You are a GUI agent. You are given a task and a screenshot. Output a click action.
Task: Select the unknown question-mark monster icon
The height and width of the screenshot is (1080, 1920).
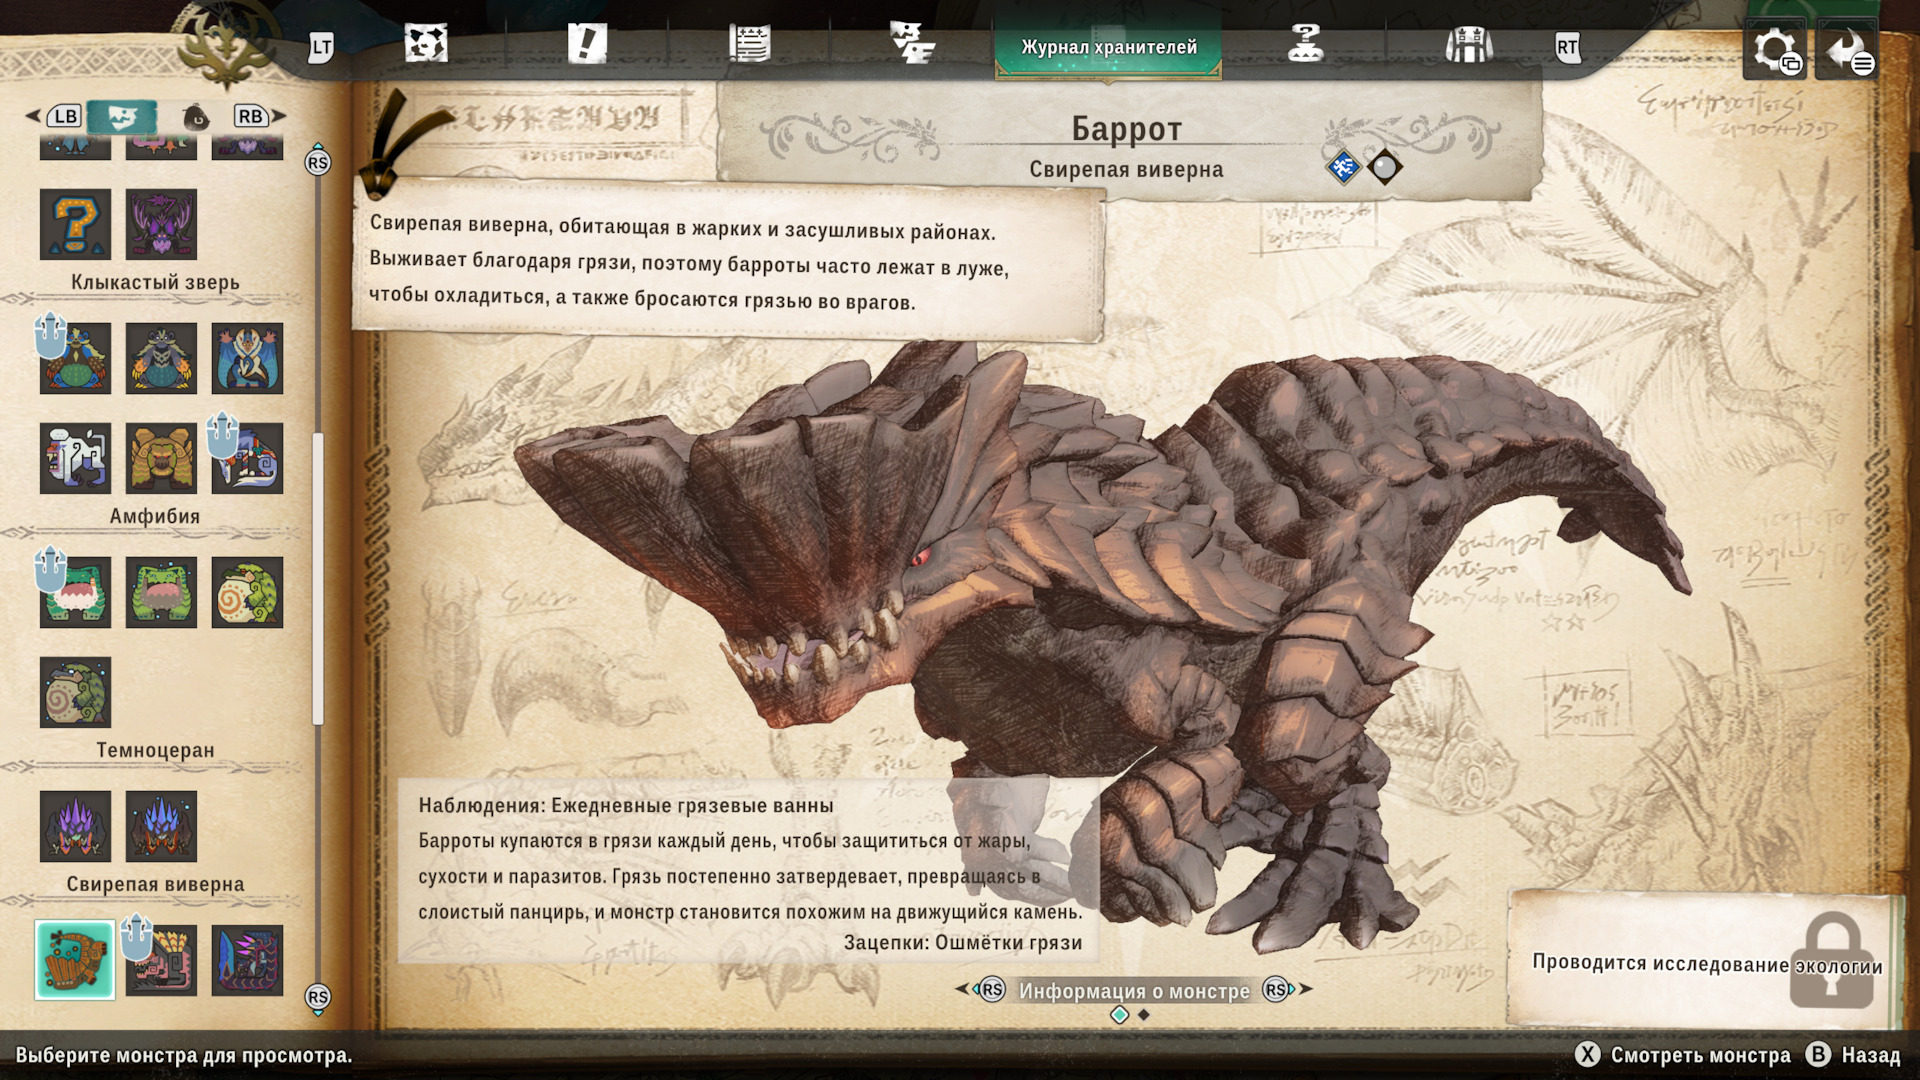click(75, 224)
